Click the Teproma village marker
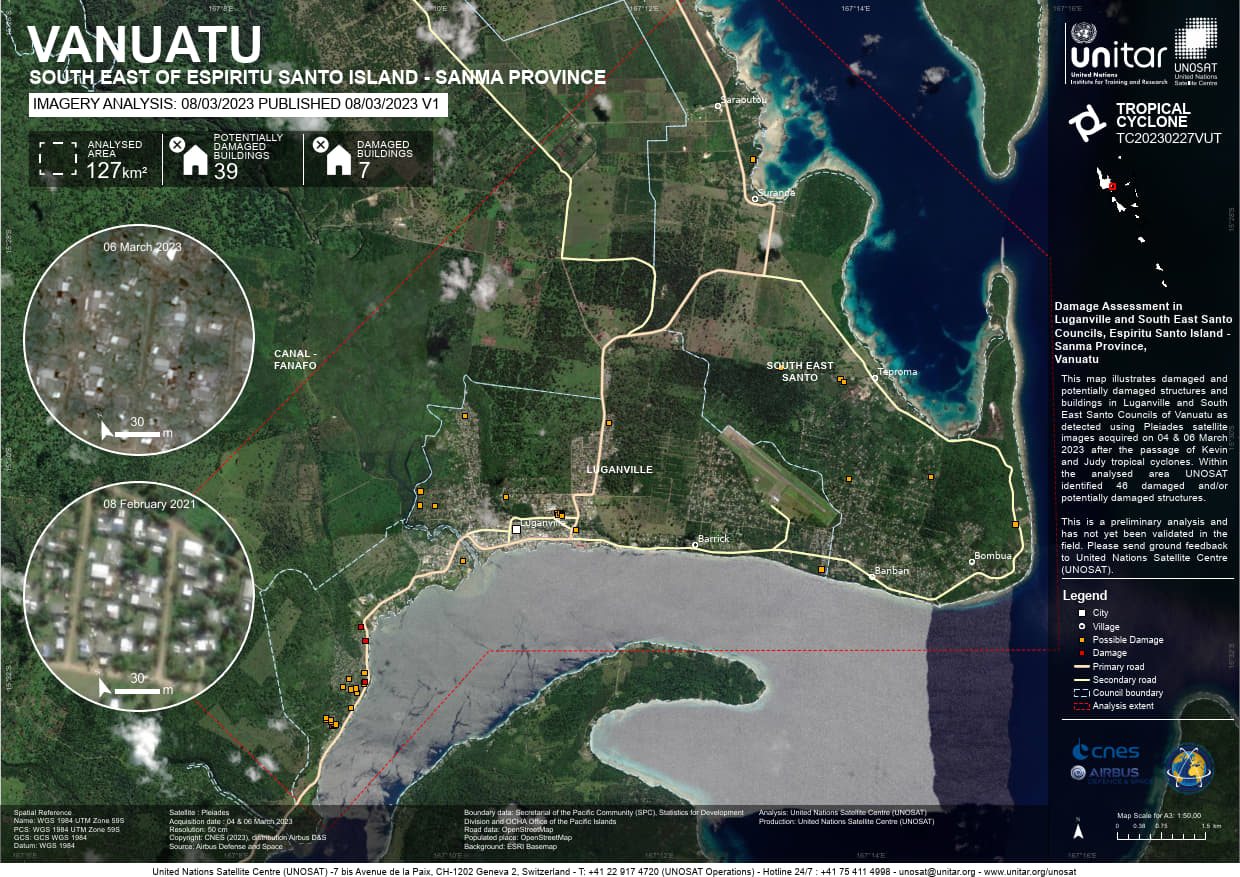1240x877 pixels. click(875, 378)
